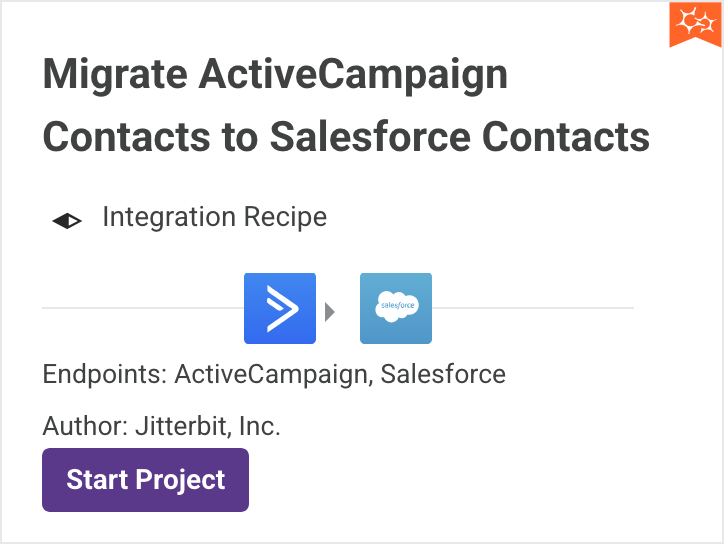Click the last word "Contacts" in the title

tap(566, 137)
